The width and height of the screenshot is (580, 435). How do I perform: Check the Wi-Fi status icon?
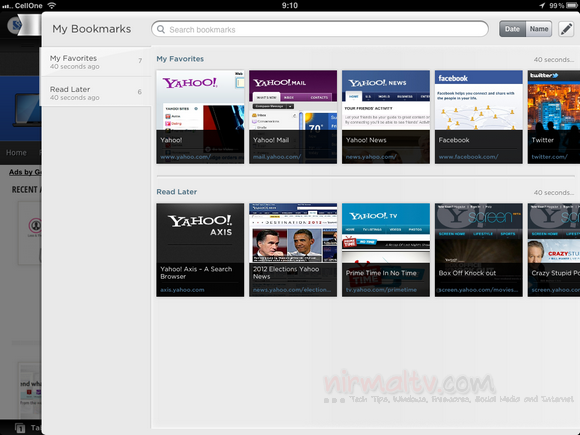[52, 5]
